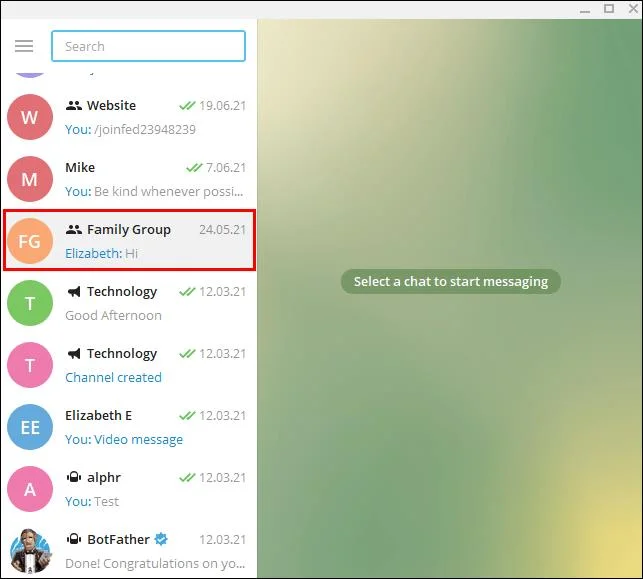Open the Mike chat by name

tap(80, 167)
